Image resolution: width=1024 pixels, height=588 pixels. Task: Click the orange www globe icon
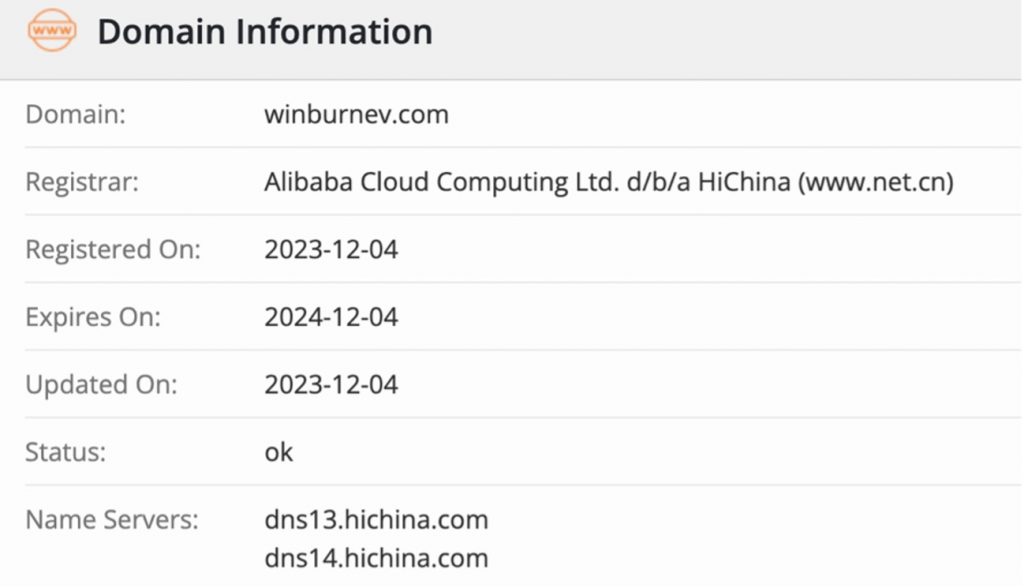pyautogui.click(x=51, y=31)
